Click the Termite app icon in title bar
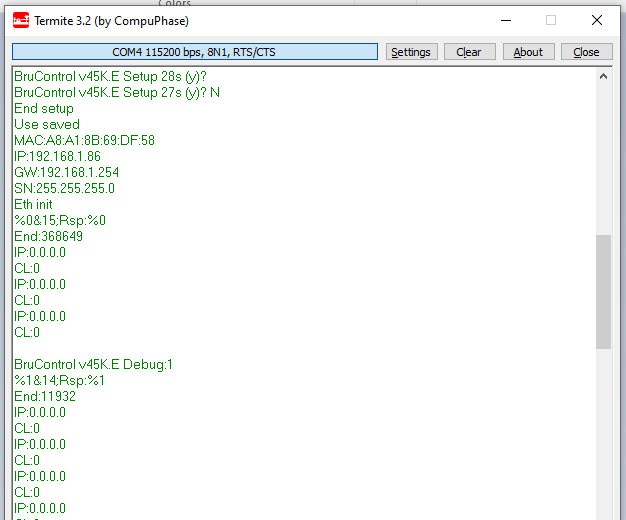The image size is (626, 520). point(21,20)
